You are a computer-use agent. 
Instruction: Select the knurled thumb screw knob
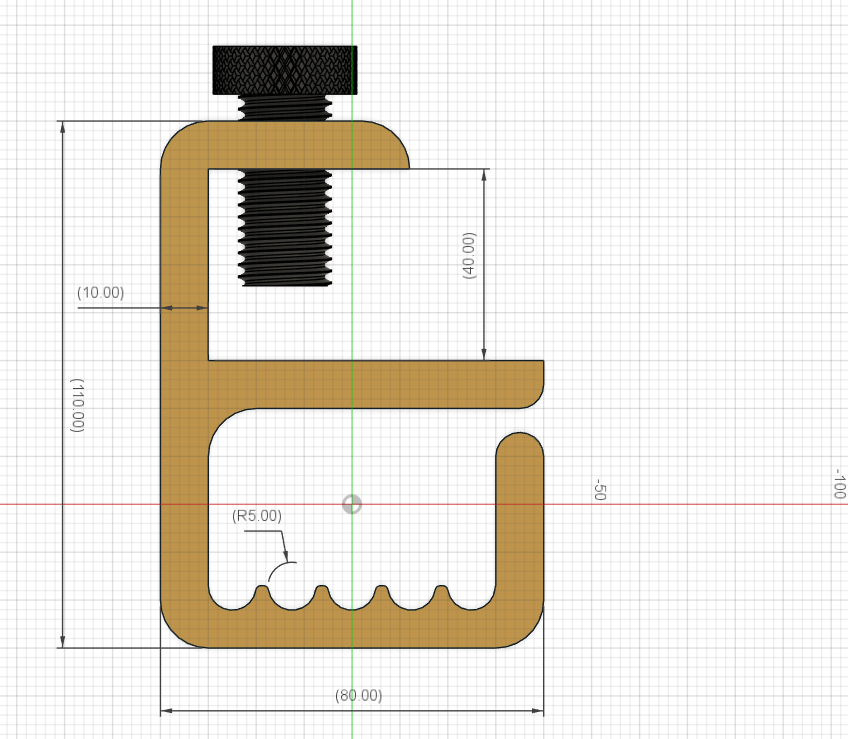[x=284, y=68]
